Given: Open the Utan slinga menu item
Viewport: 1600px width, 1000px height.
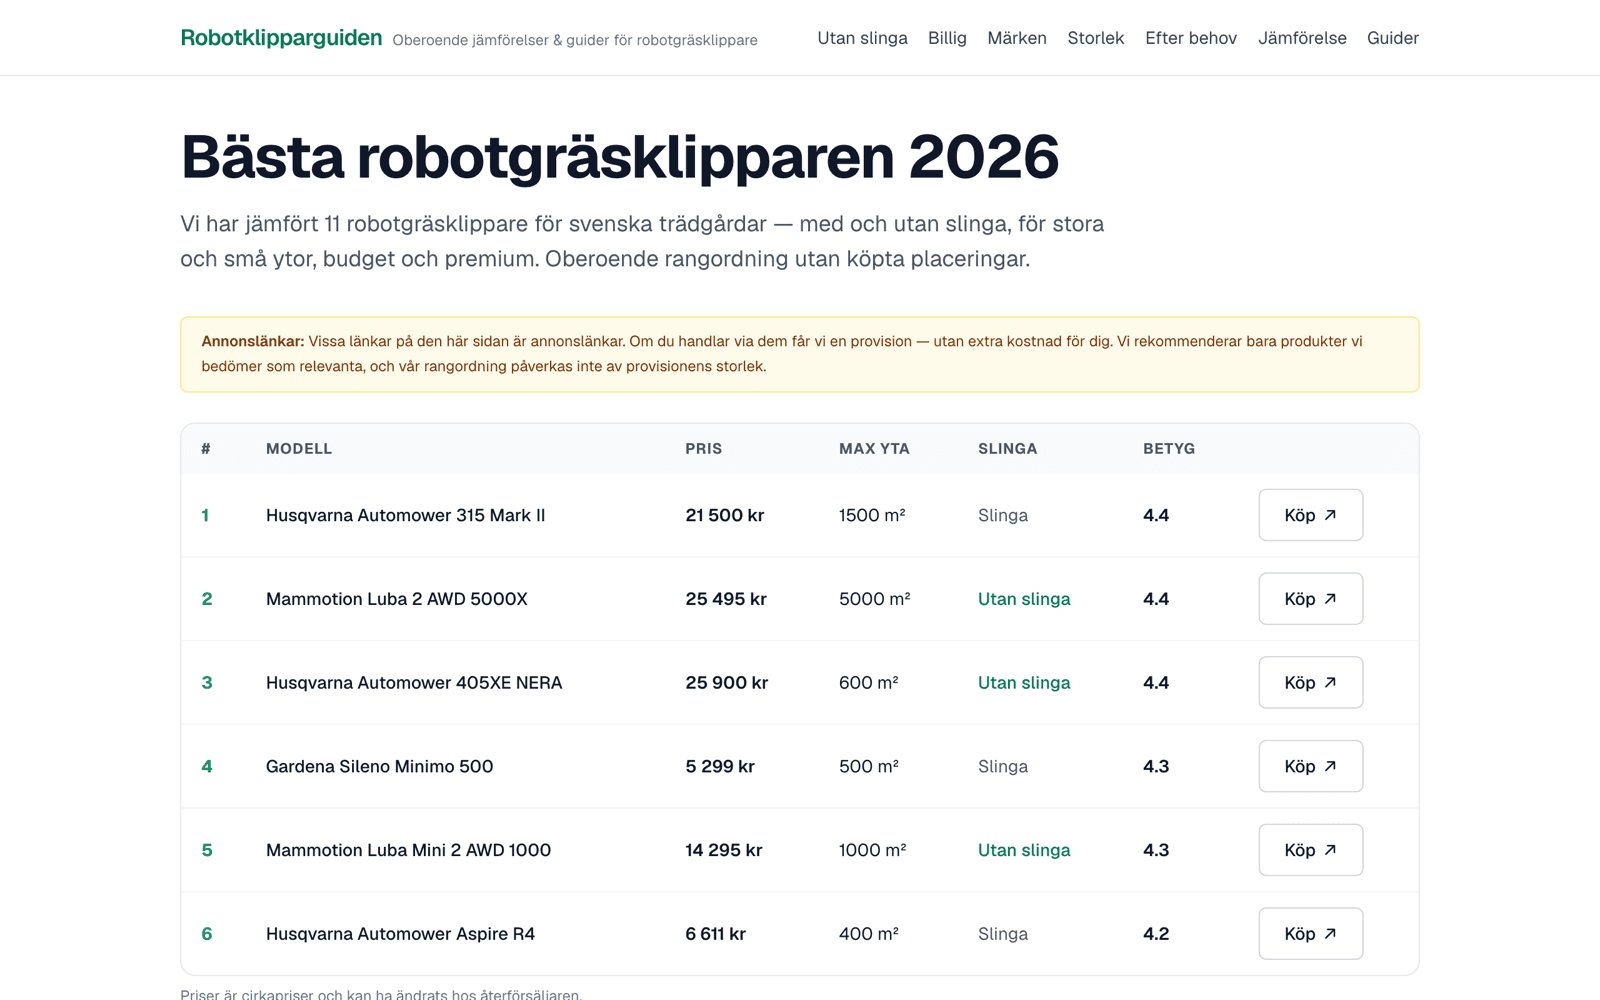Looking at the screenshot, I should pos(862,38).
